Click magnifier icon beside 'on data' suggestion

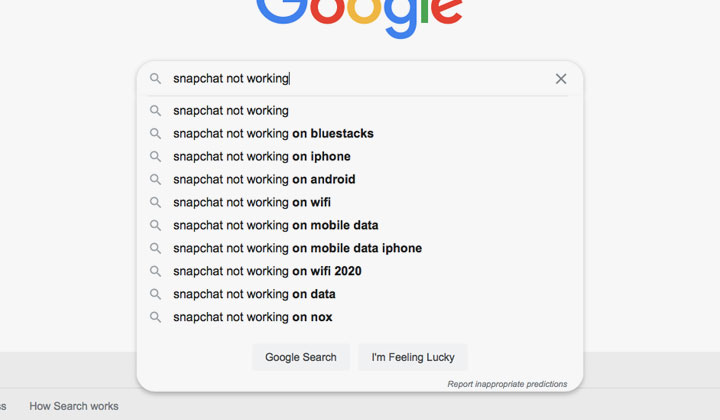tap(156, 294)
